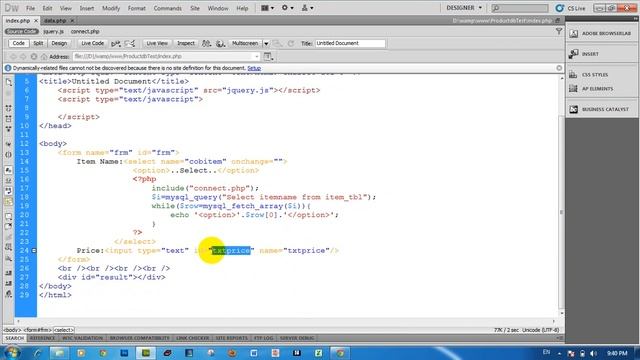Switch to Code view
This screenshot has width=640, height=360.
[18, 43]
